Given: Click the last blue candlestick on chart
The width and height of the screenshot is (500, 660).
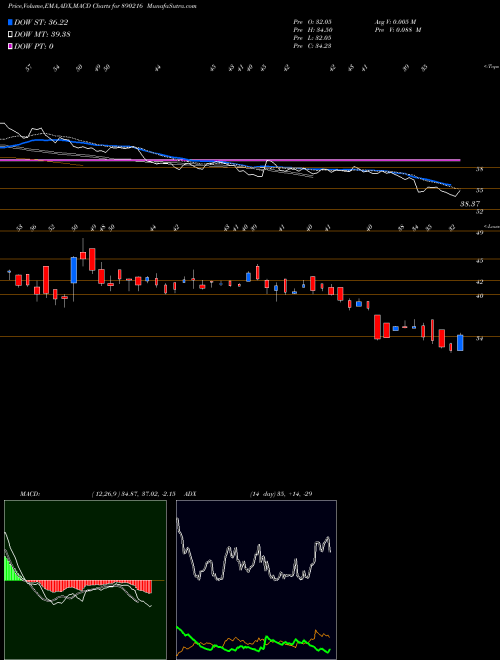Looking at the screenshot, I should pos(460,343).
